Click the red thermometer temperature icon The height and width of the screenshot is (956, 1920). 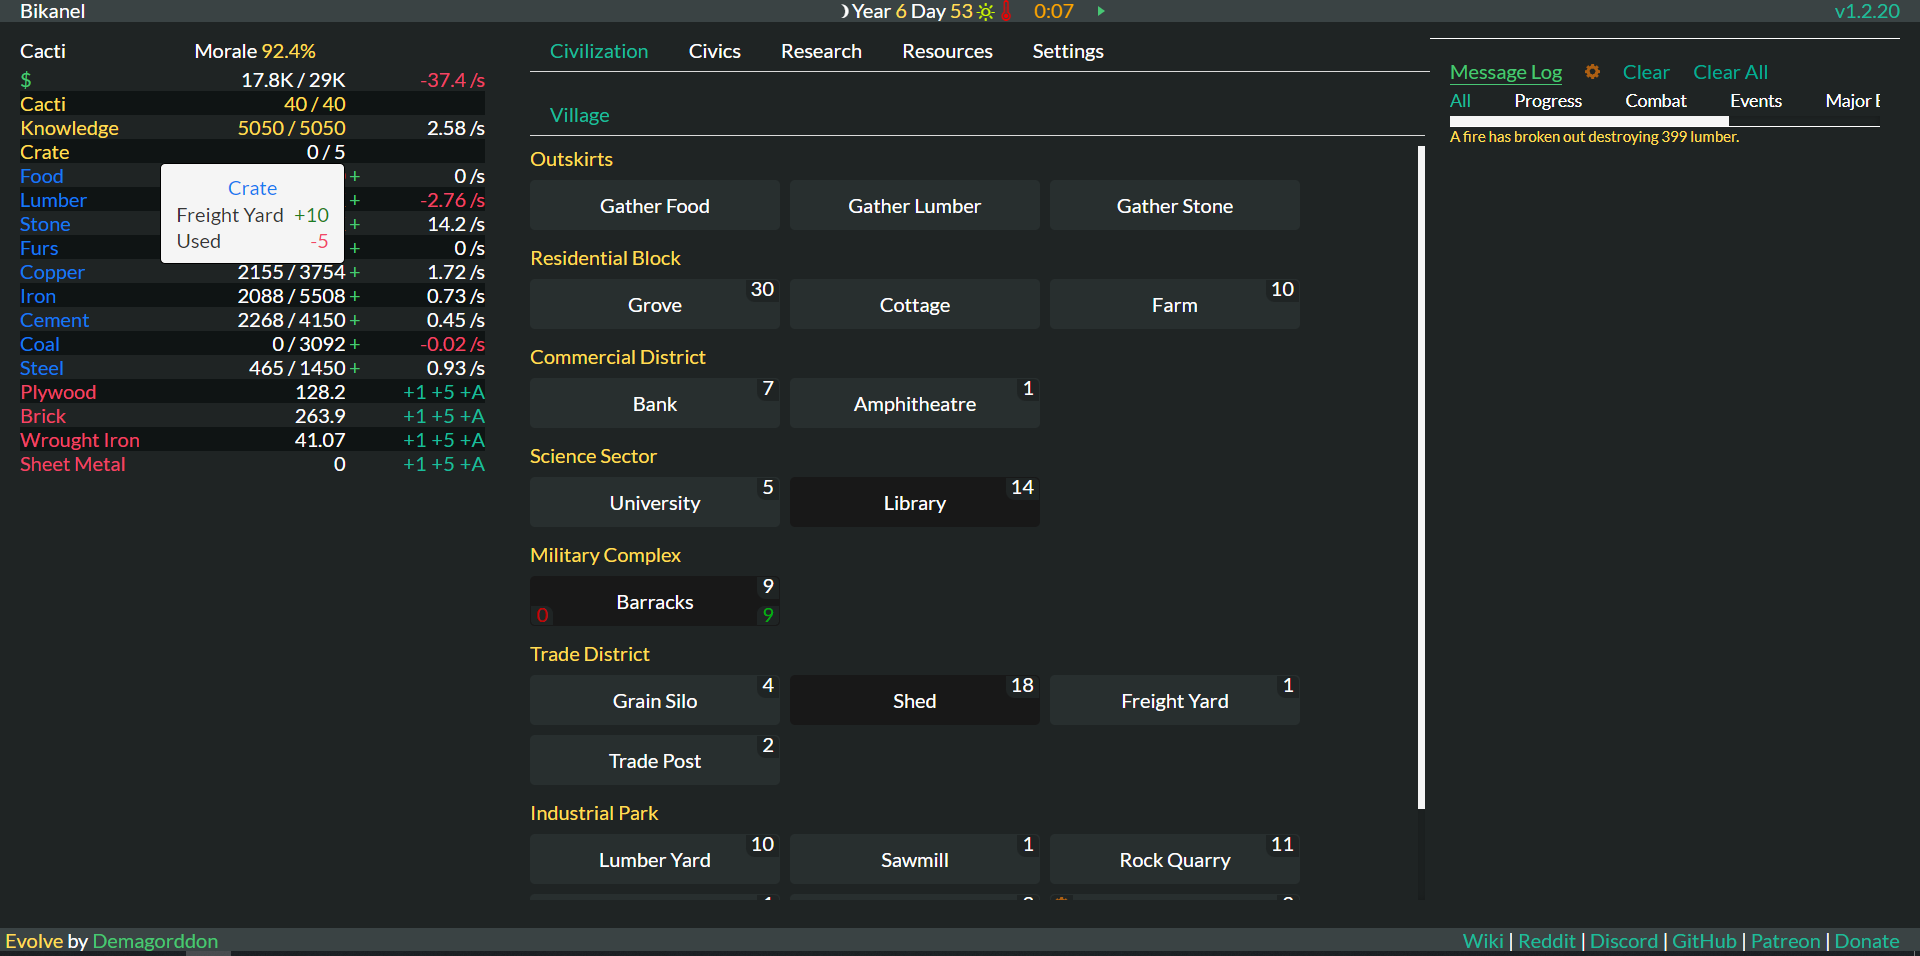pyautogui.click(x=1006, y=12)
